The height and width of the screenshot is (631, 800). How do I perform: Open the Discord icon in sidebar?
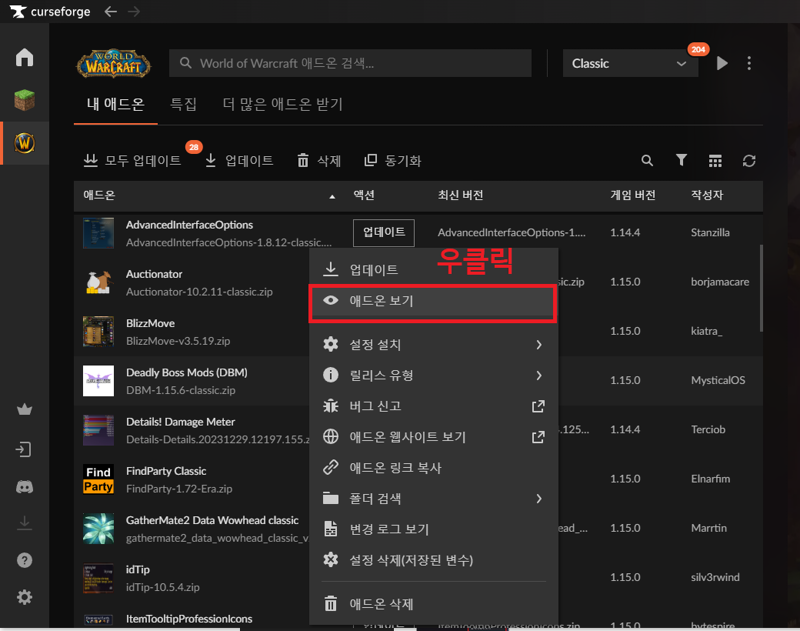click(x=24, y=487)
